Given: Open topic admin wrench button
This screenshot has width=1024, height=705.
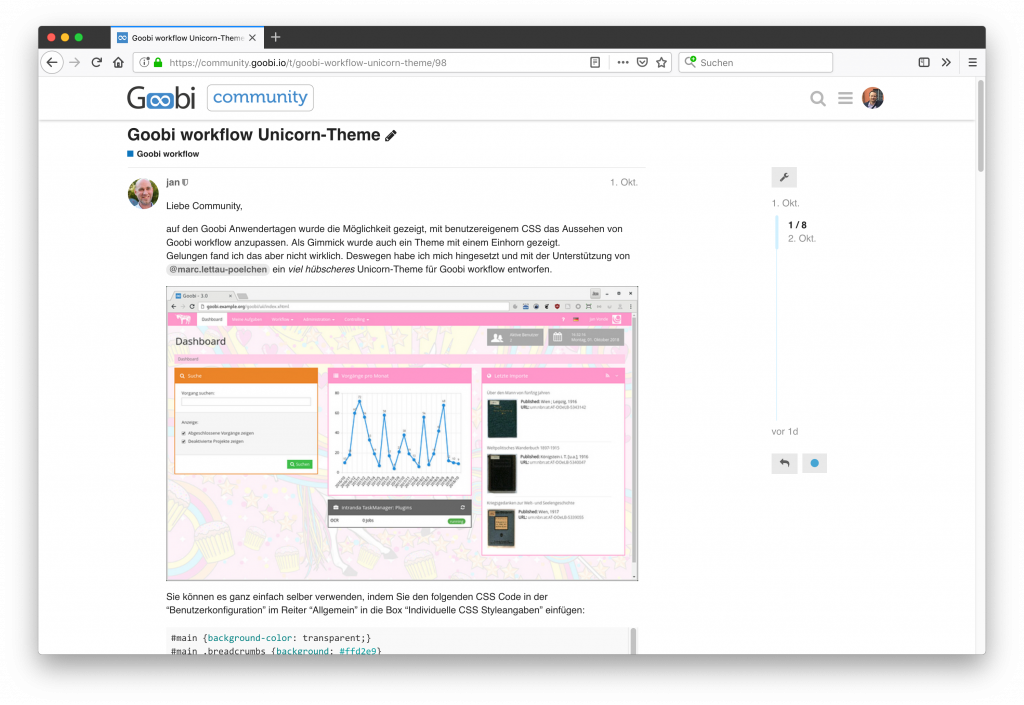Looking at the screenshot, I should (784, 178).
